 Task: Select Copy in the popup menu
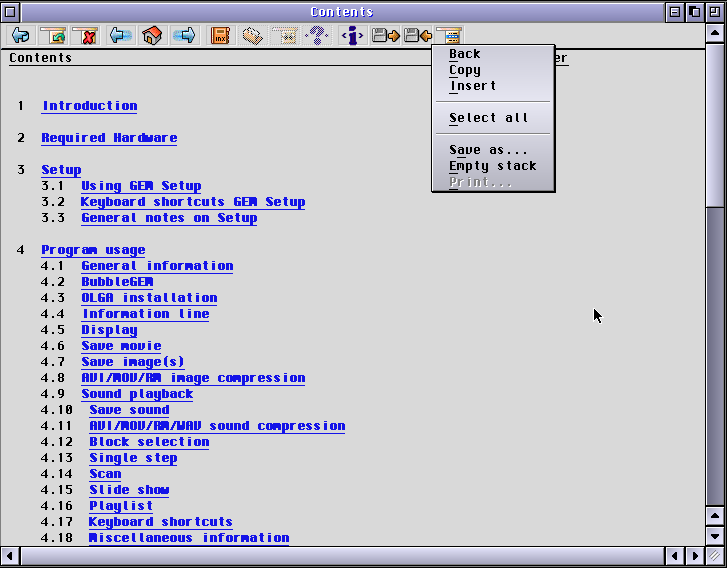(x=465, y=70)
